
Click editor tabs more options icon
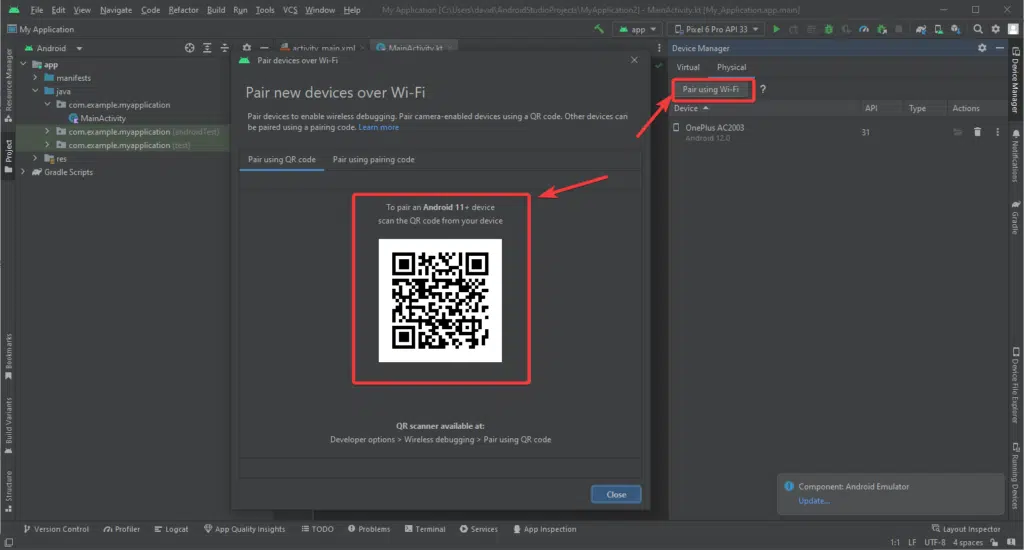click(658, 48)
